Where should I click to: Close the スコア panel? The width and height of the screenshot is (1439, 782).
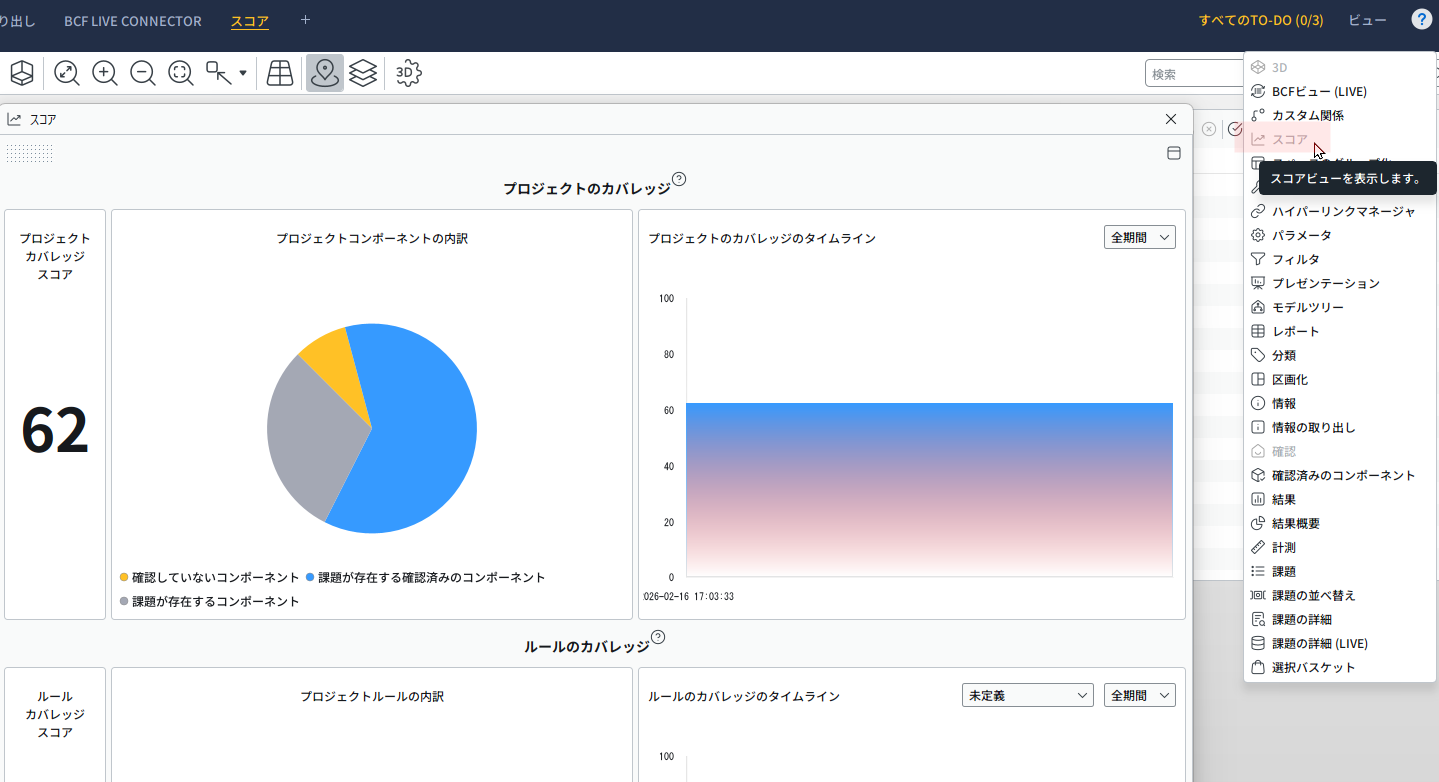click(x=1171, y=119)
